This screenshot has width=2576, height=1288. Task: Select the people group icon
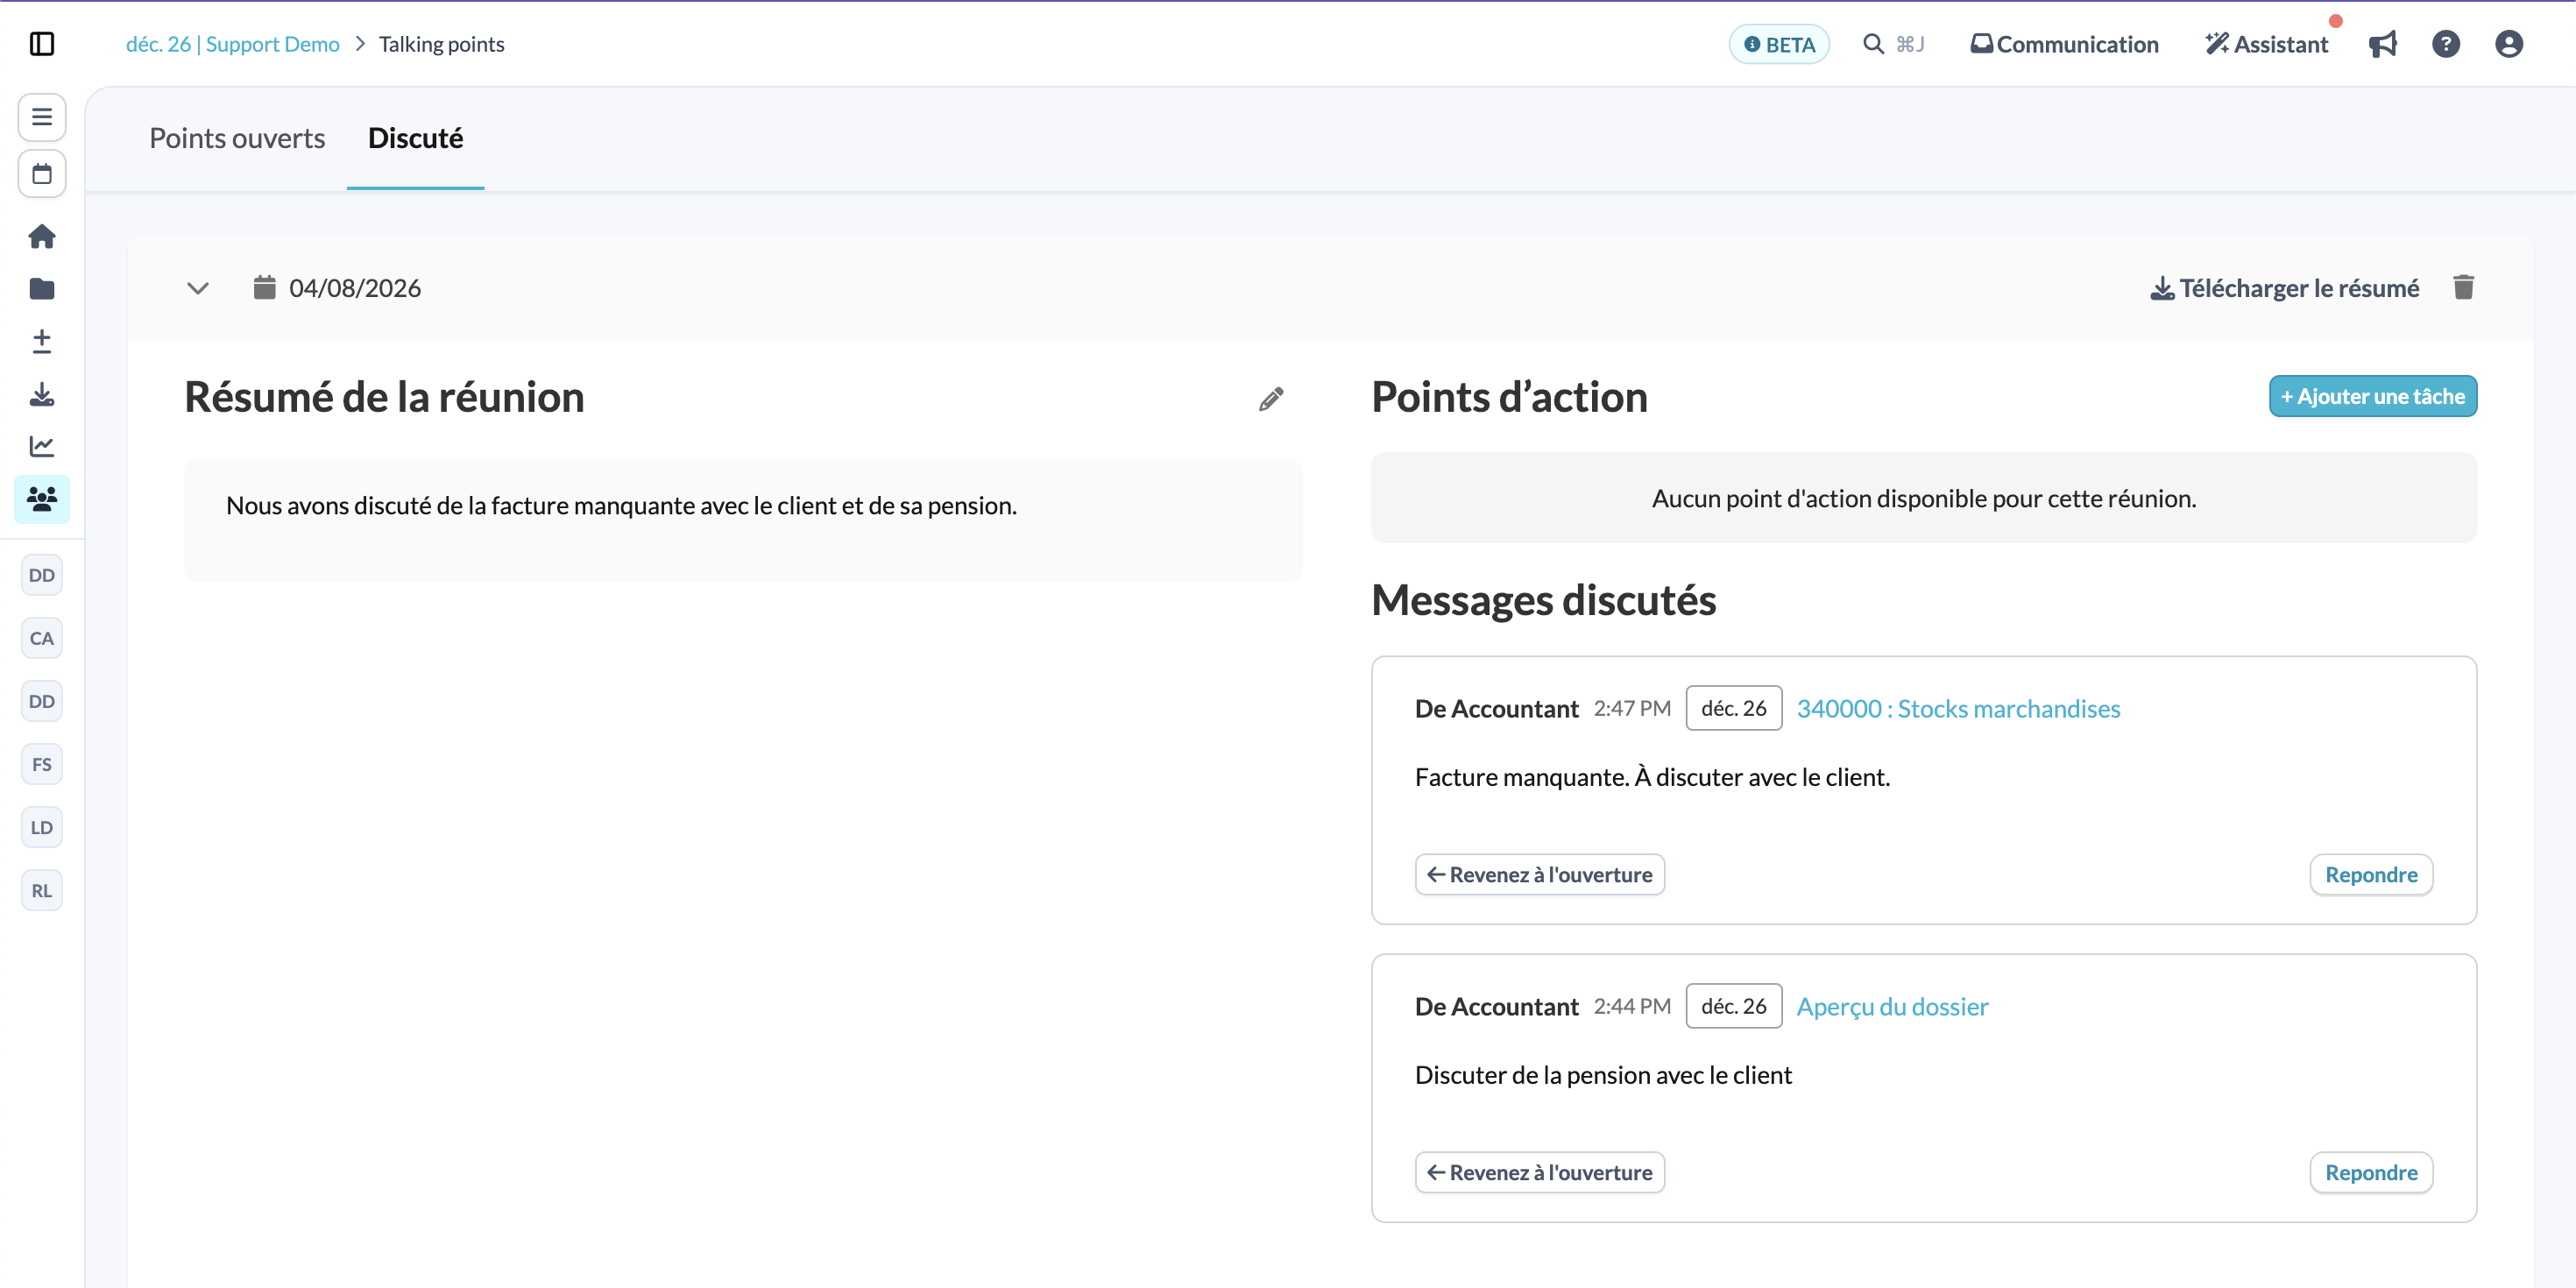(x=42, y=498)
